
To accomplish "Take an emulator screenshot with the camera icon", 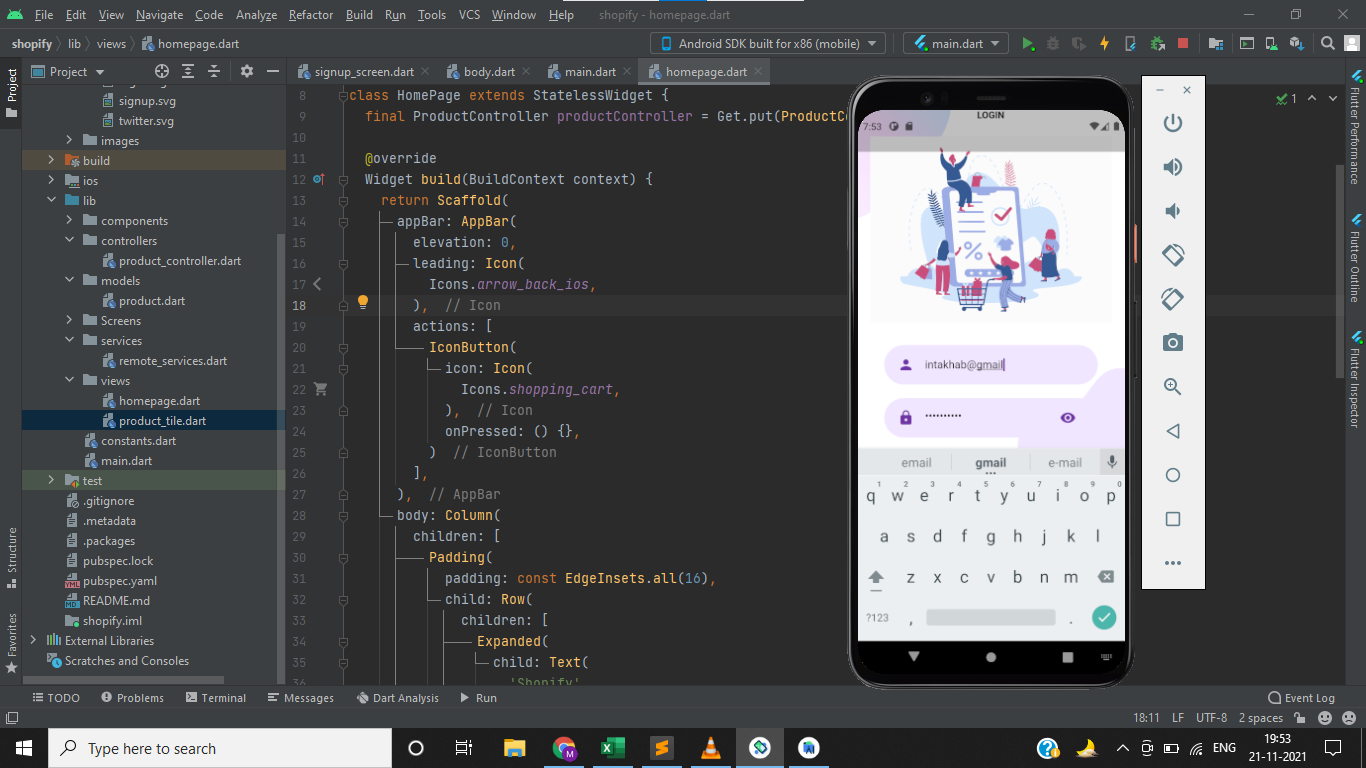I will point(1172,342).
